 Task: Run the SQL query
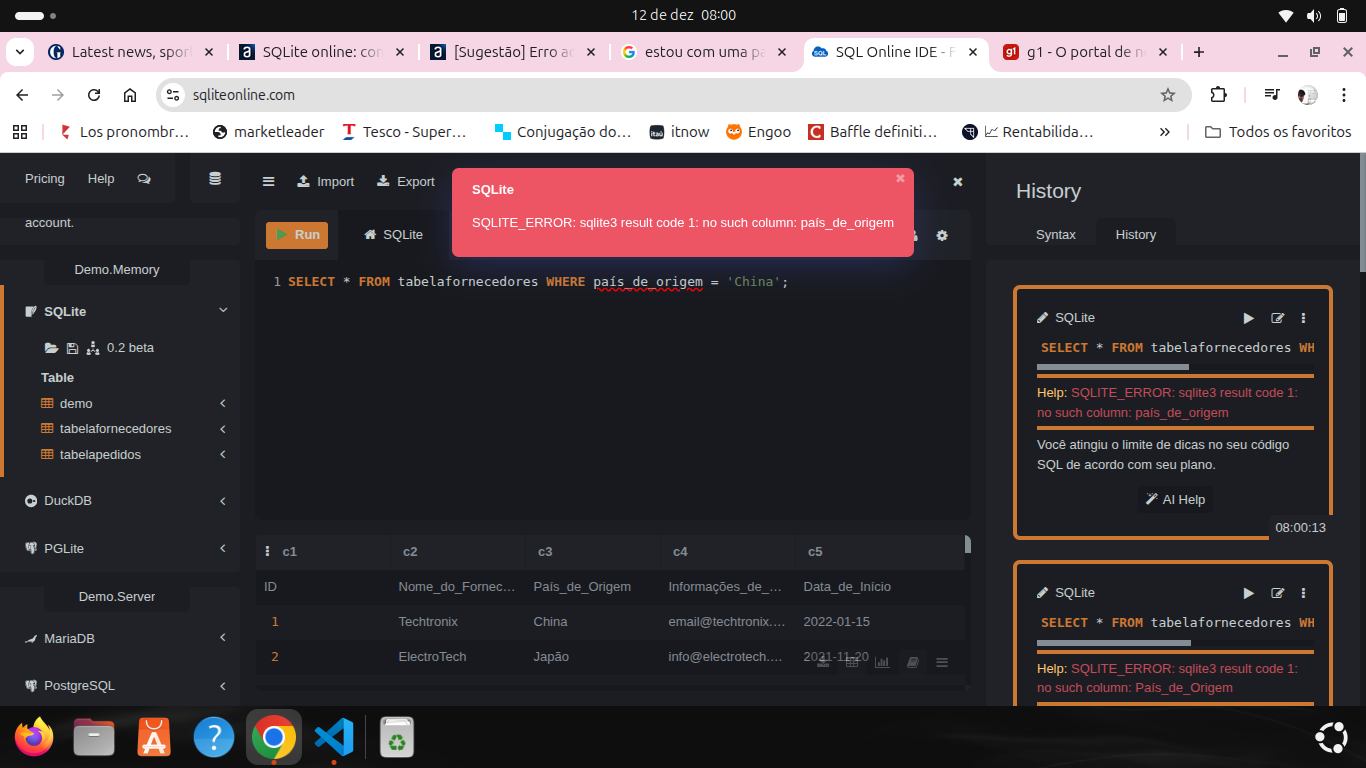(297, 235)
